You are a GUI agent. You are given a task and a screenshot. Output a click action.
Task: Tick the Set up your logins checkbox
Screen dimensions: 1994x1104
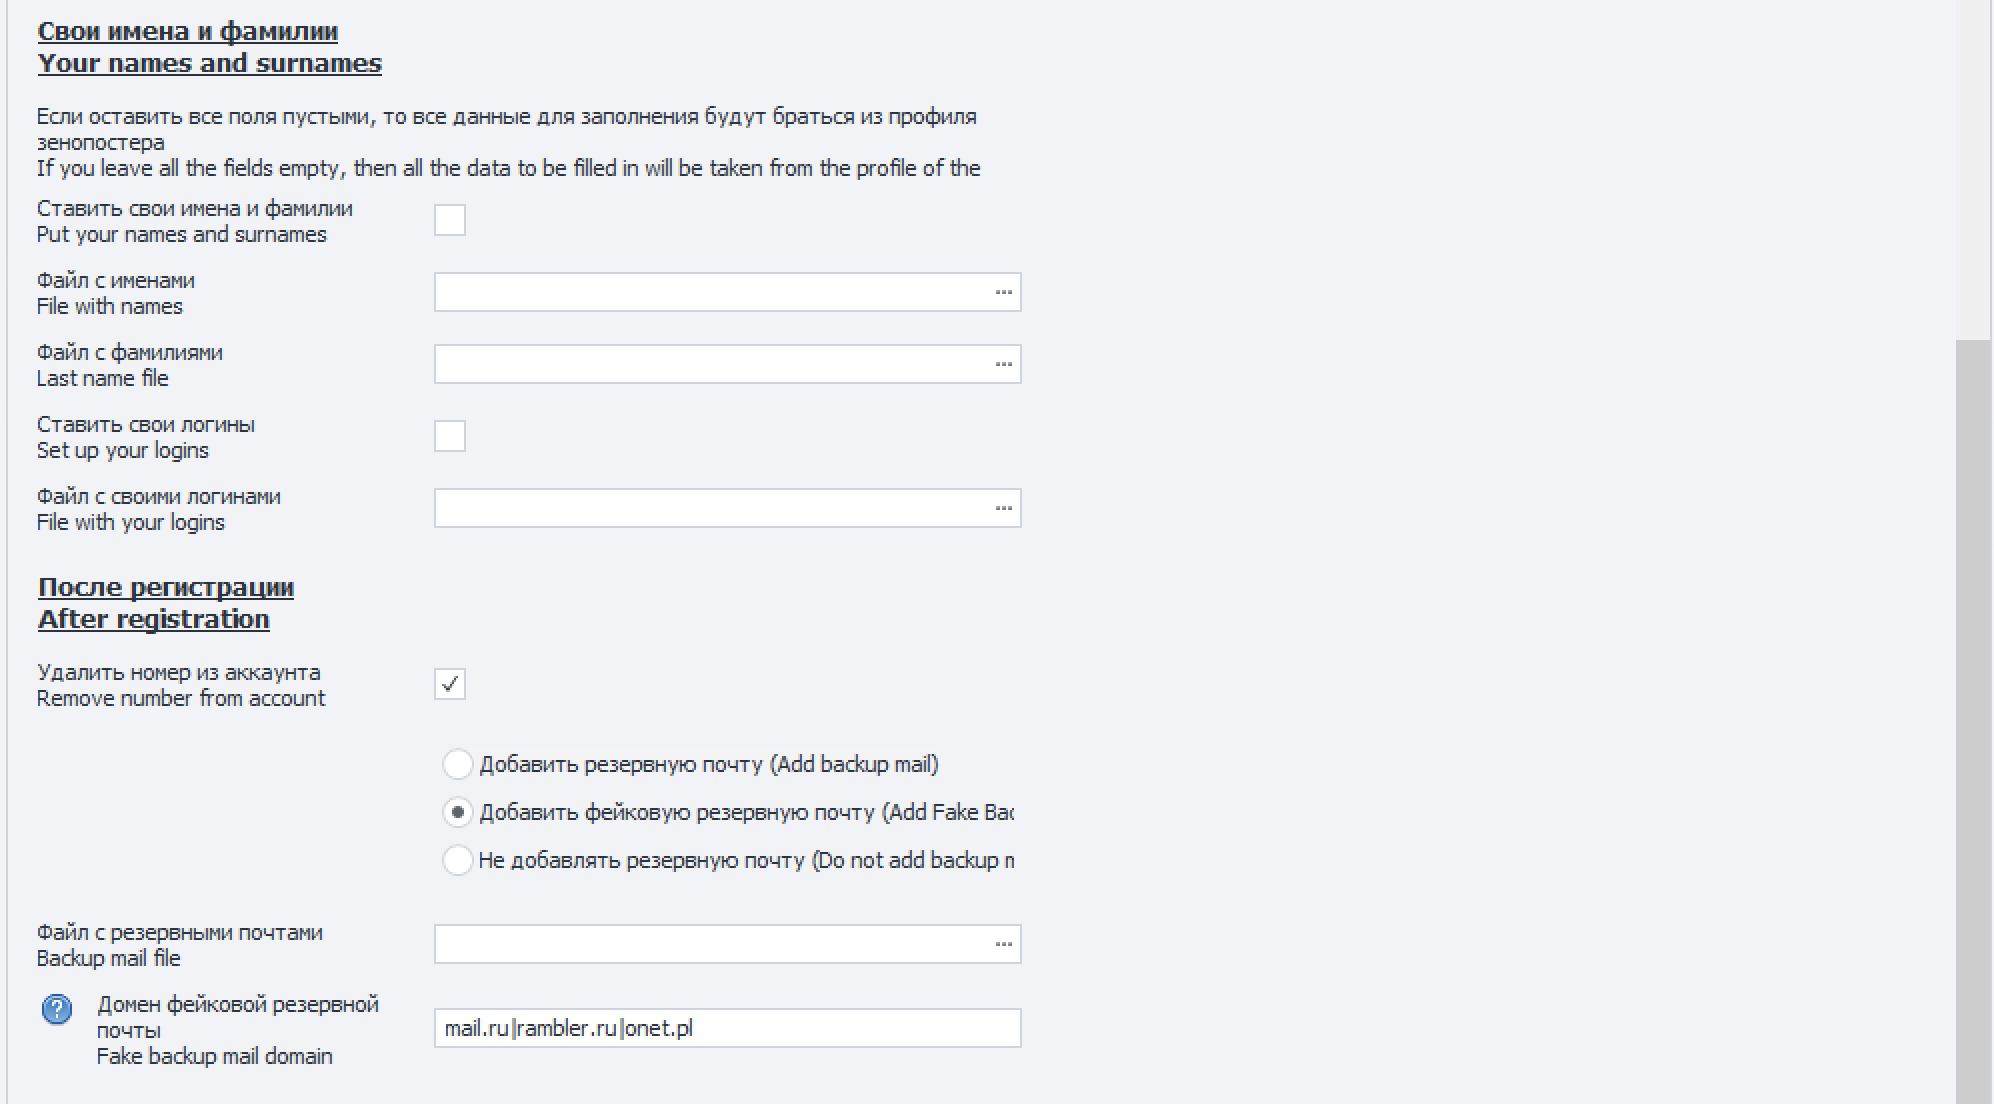(450, 436)
